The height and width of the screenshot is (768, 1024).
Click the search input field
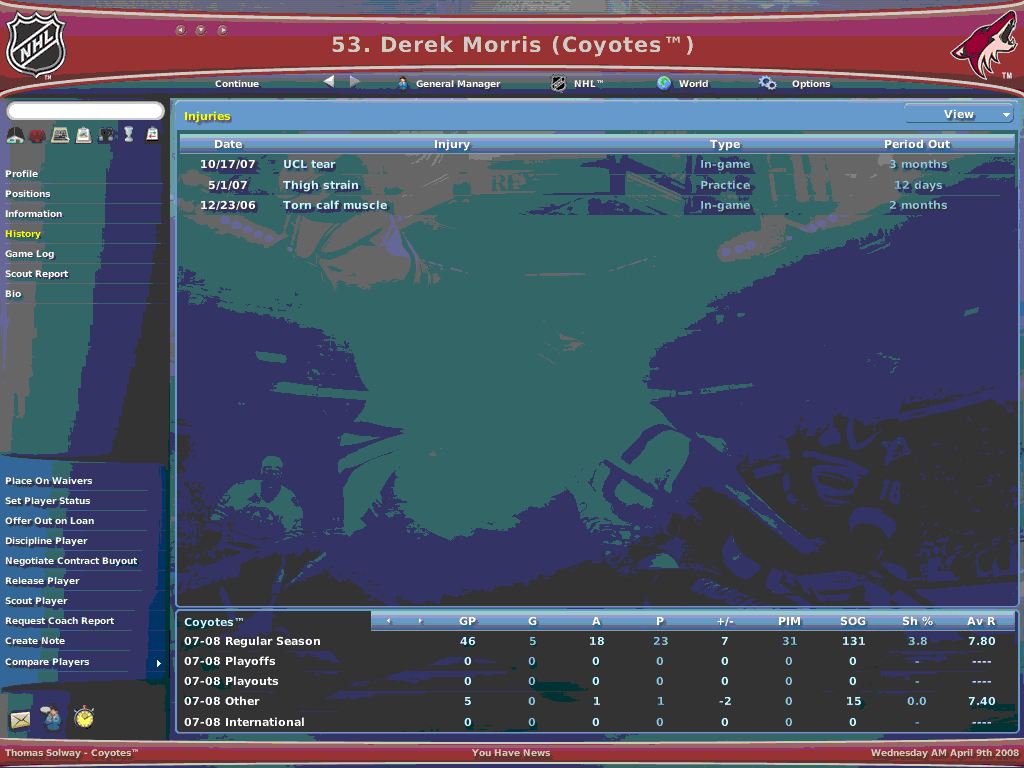[86, 111]
